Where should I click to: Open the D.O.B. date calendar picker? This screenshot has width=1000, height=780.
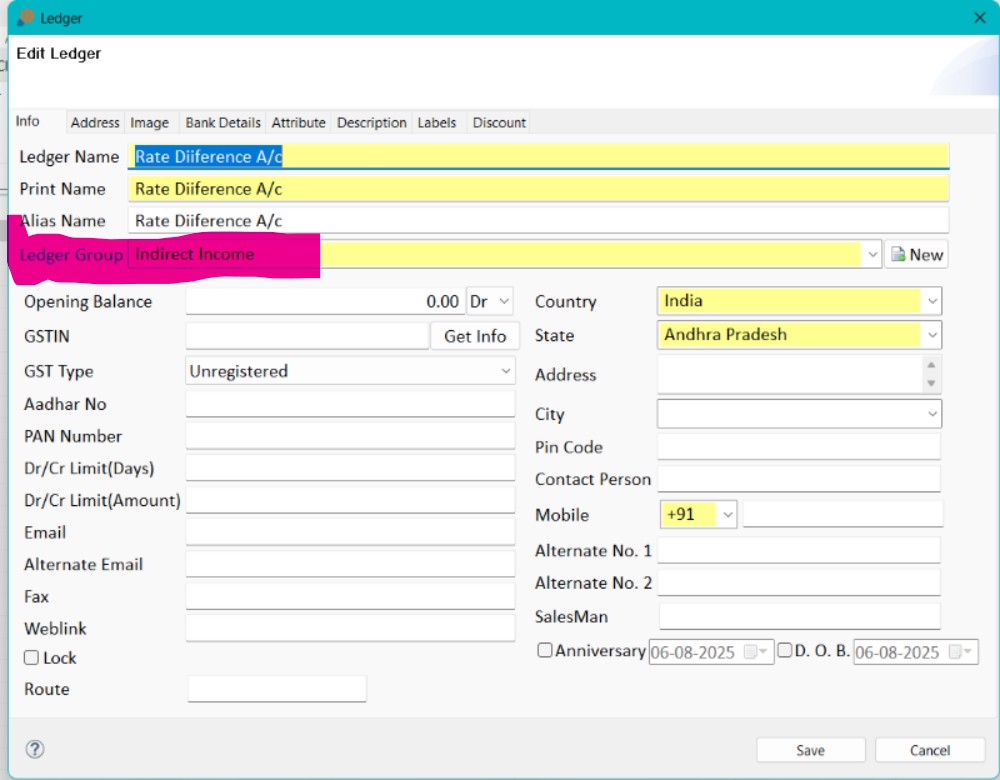[960, 652]
